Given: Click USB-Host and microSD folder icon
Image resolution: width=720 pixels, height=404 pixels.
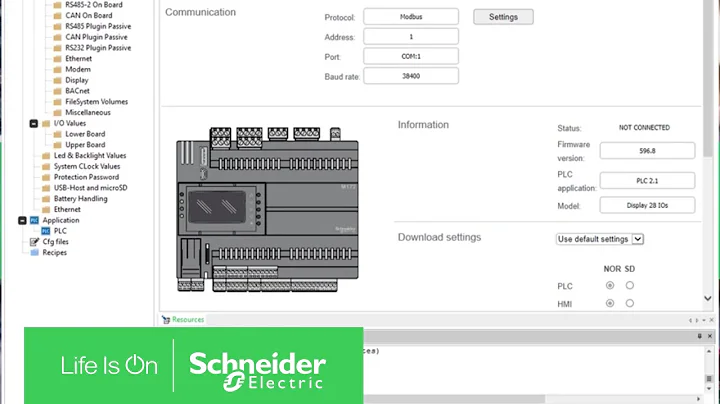Looking at the screenshot, I should 46,188.
